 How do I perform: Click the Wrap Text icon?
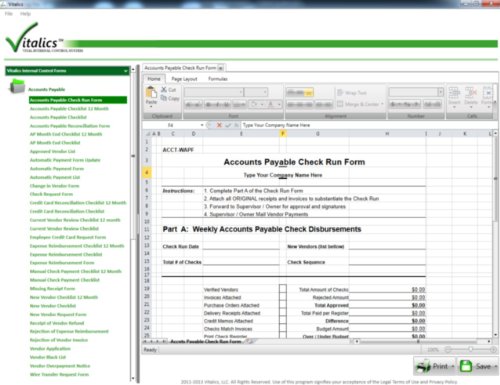340,93
